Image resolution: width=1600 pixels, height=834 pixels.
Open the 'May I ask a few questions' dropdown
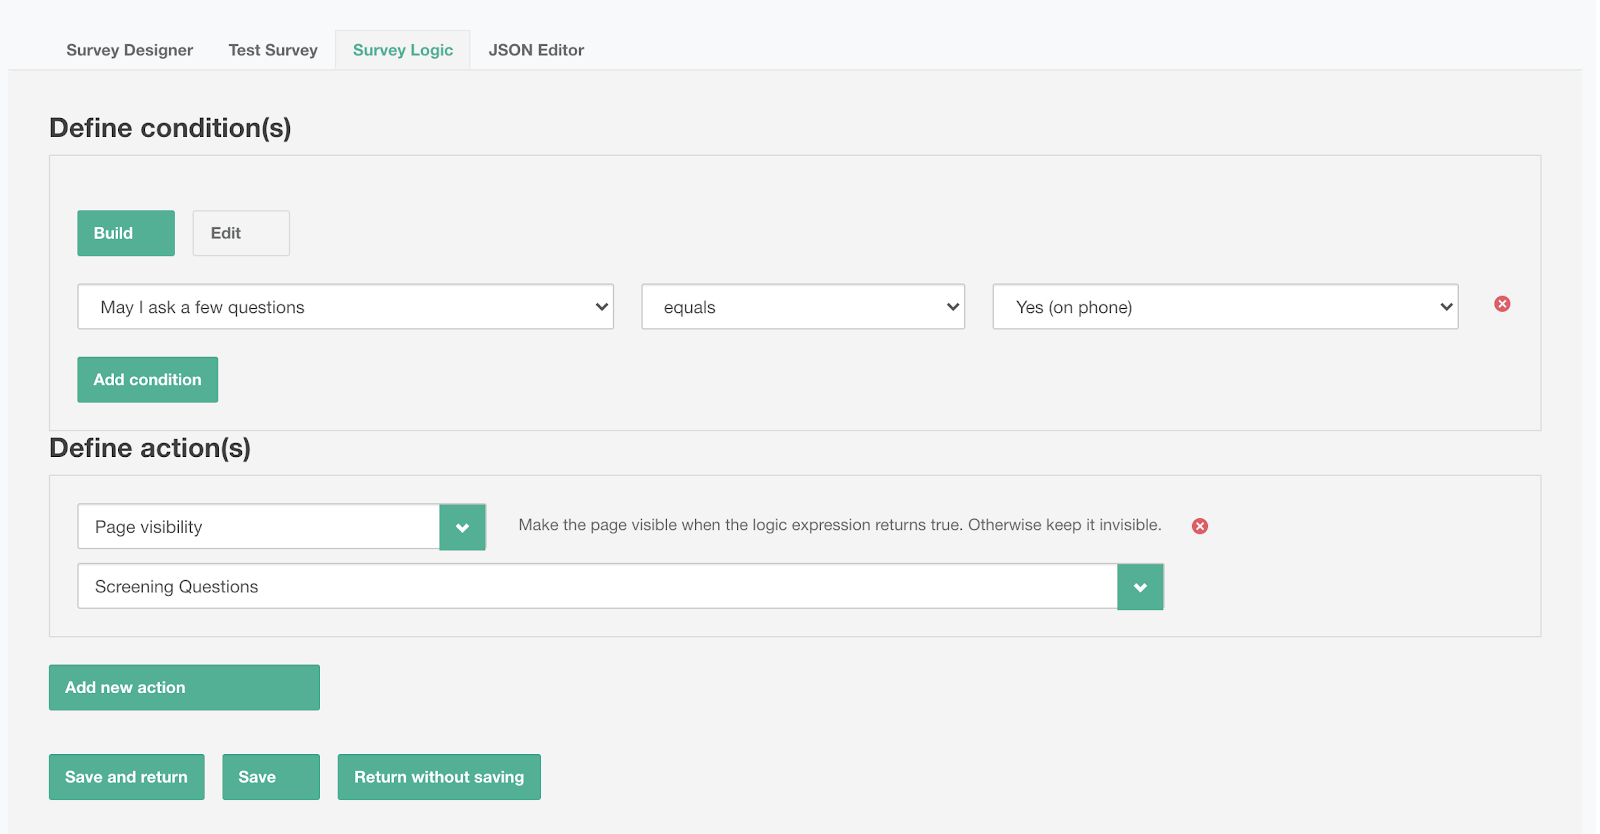[345, 307]
